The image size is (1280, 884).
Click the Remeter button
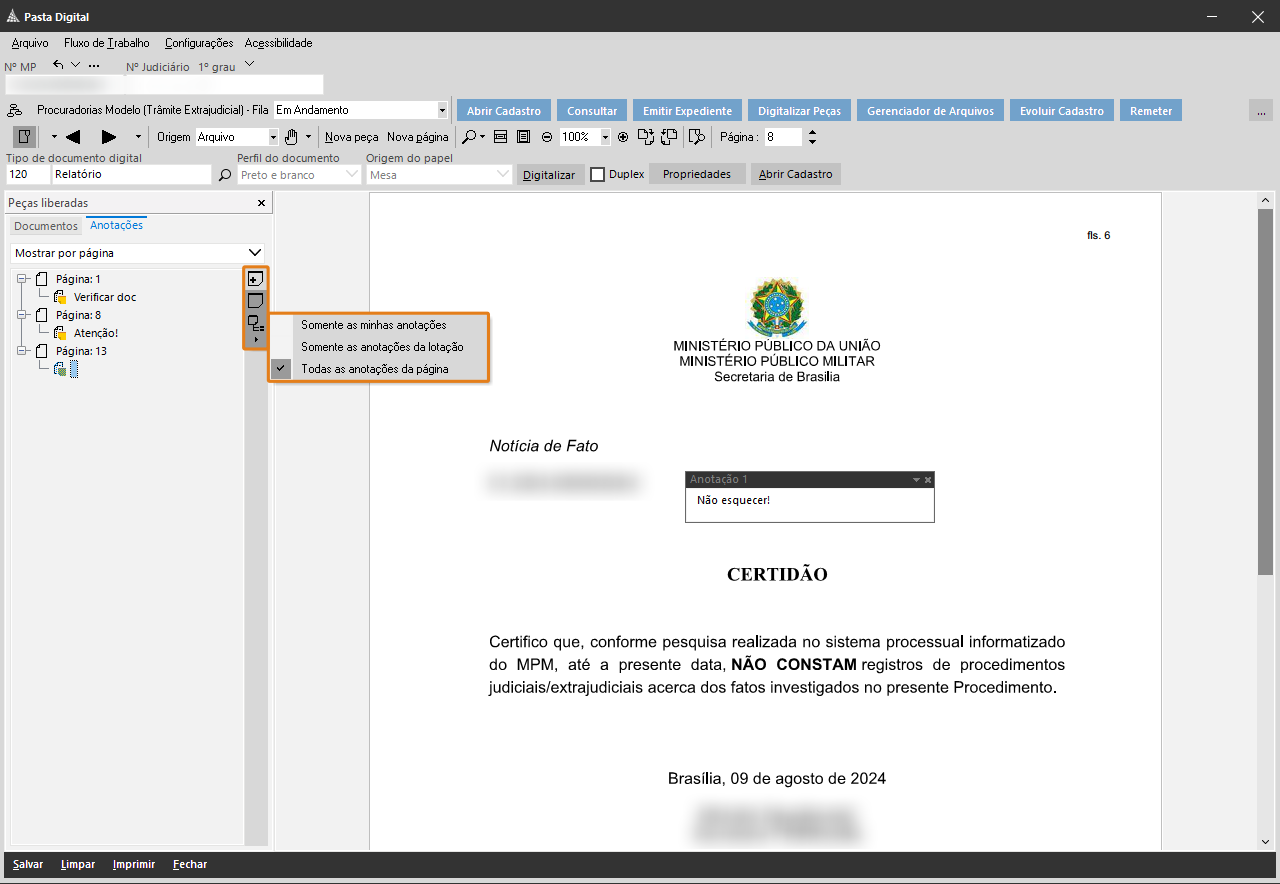click(x=1151, y=110)
